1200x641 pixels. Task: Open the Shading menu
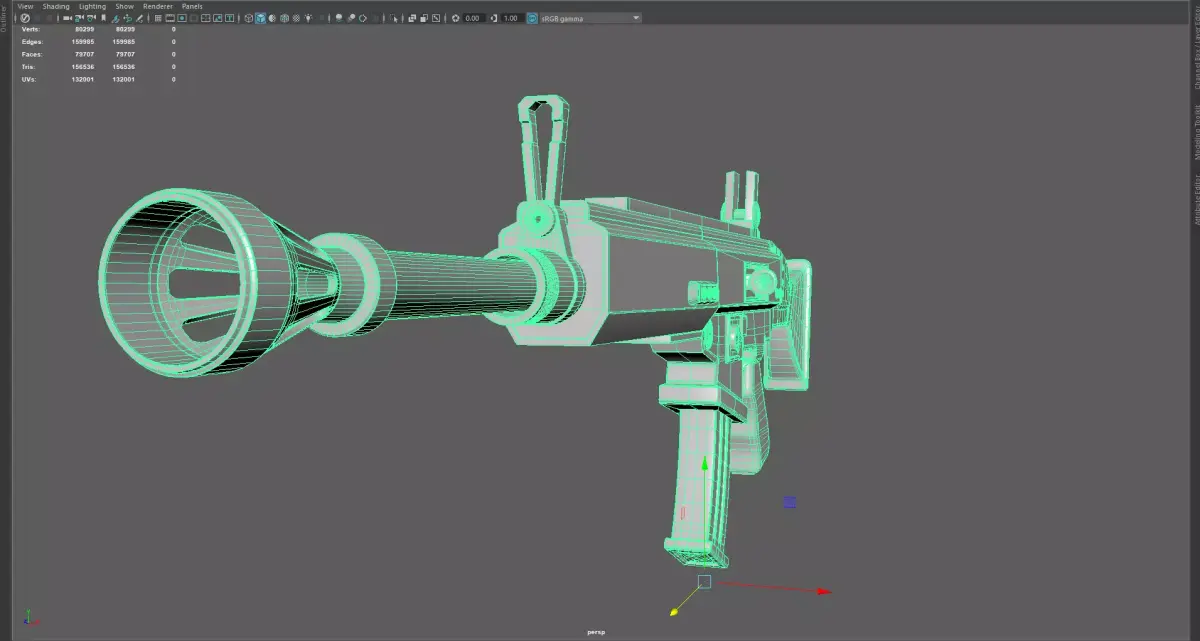[x=56, y=6]
